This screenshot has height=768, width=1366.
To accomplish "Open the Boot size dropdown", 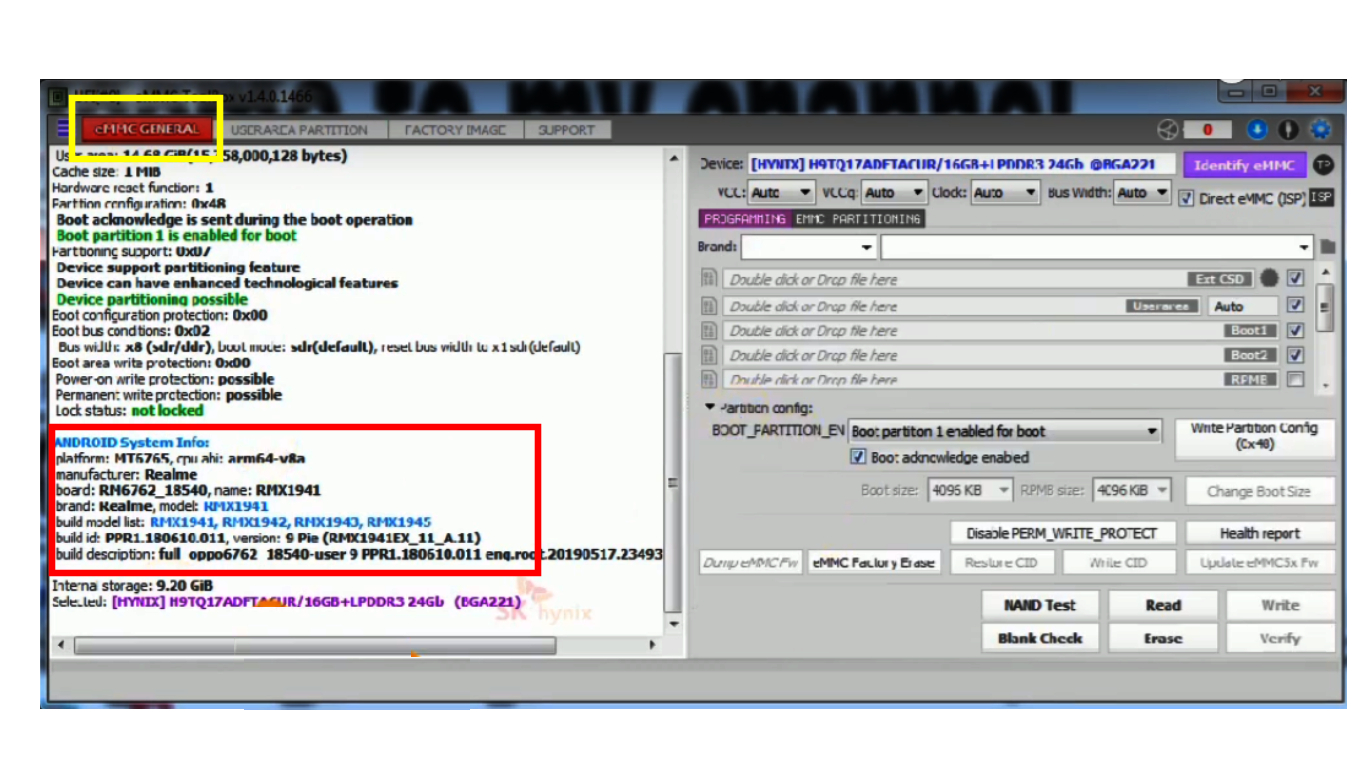I will [971, 491].
